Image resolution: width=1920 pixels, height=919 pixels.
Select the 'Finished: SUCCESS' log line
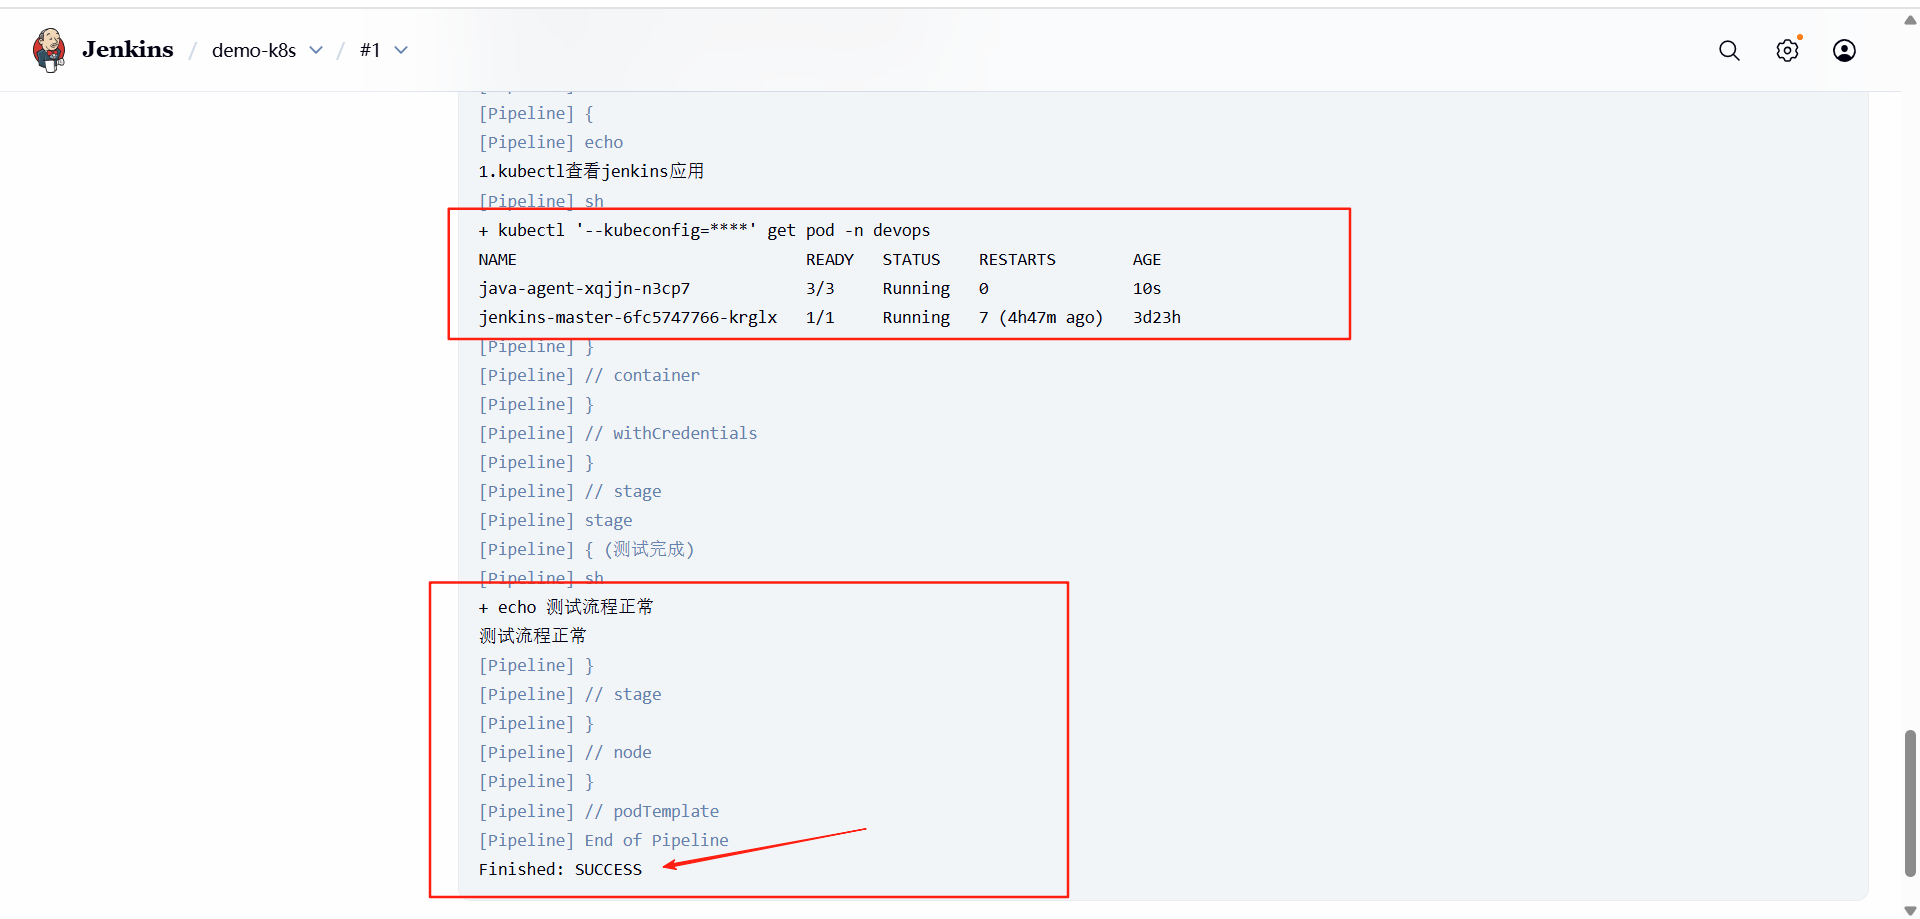point(560,869)
